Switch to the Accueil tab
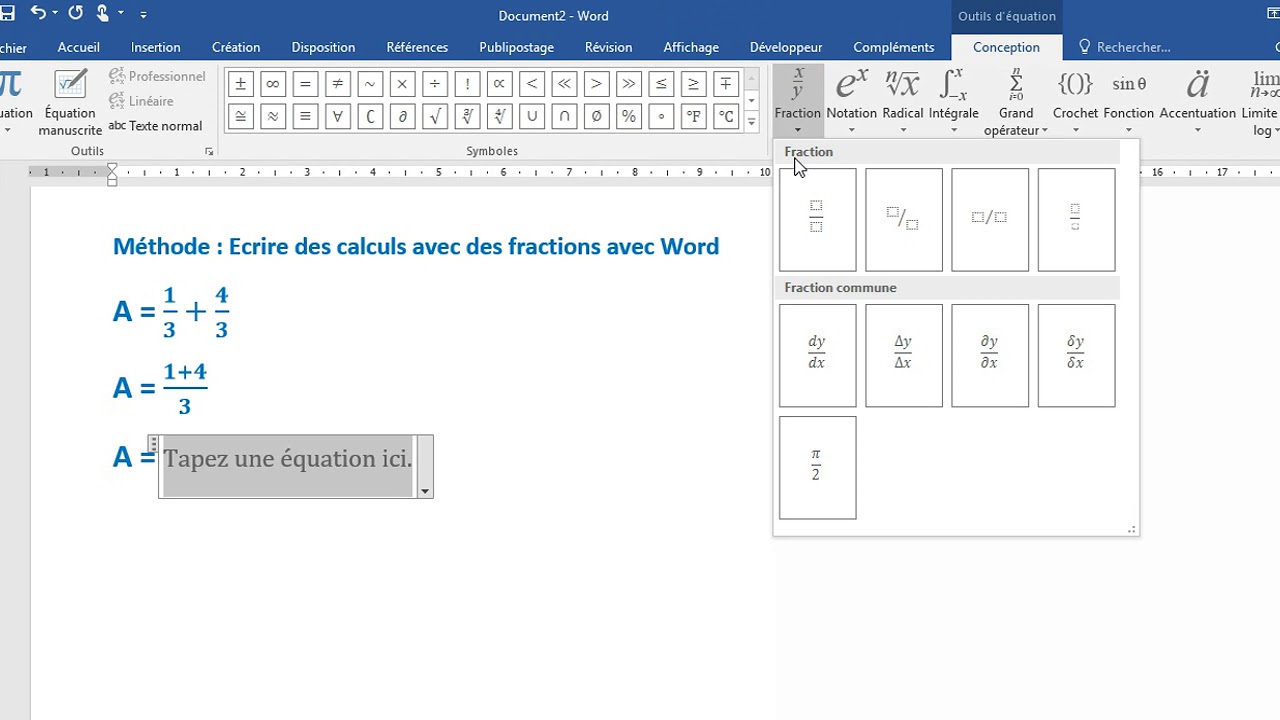Image resolution: width=1280 pixels, height=720 pixels. 79,47
